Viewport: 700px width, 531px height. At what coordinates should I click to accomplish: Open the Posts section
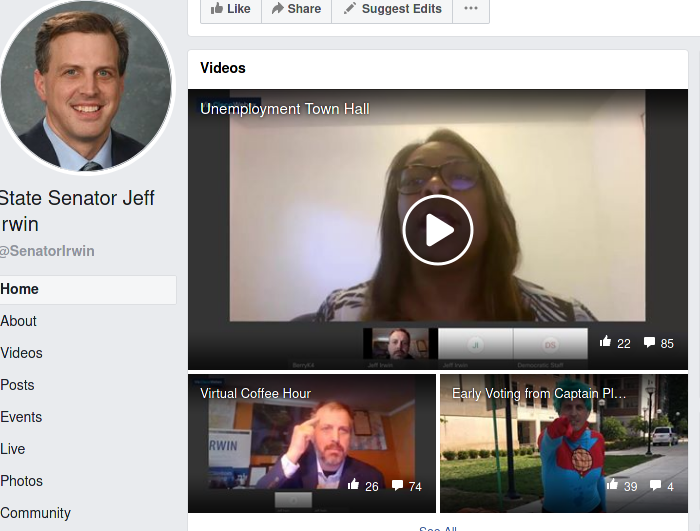point(17,385)
